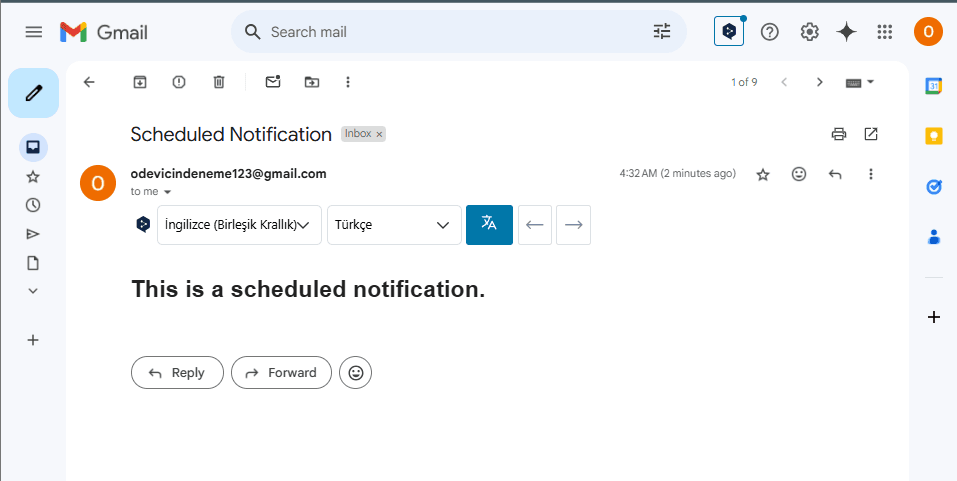The image size is (957, 481).
Task: Delete the email using the trash icon
Action: pos(219,82)
